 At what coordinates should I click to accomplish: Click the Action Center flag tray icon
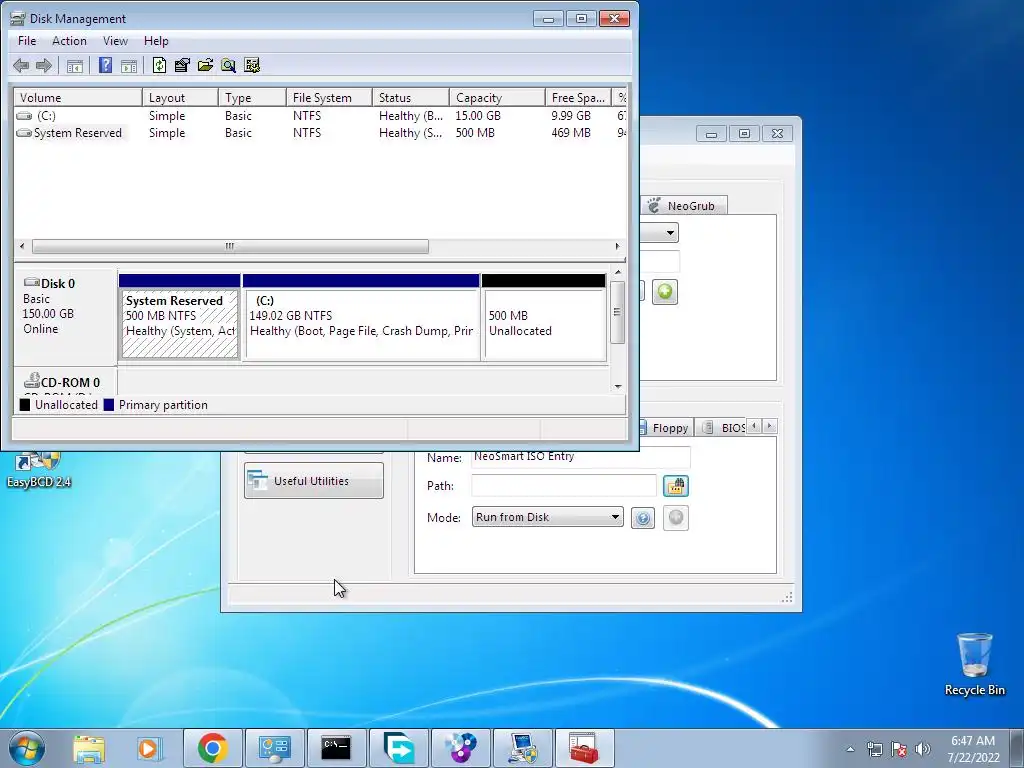[x=899, y=748]
